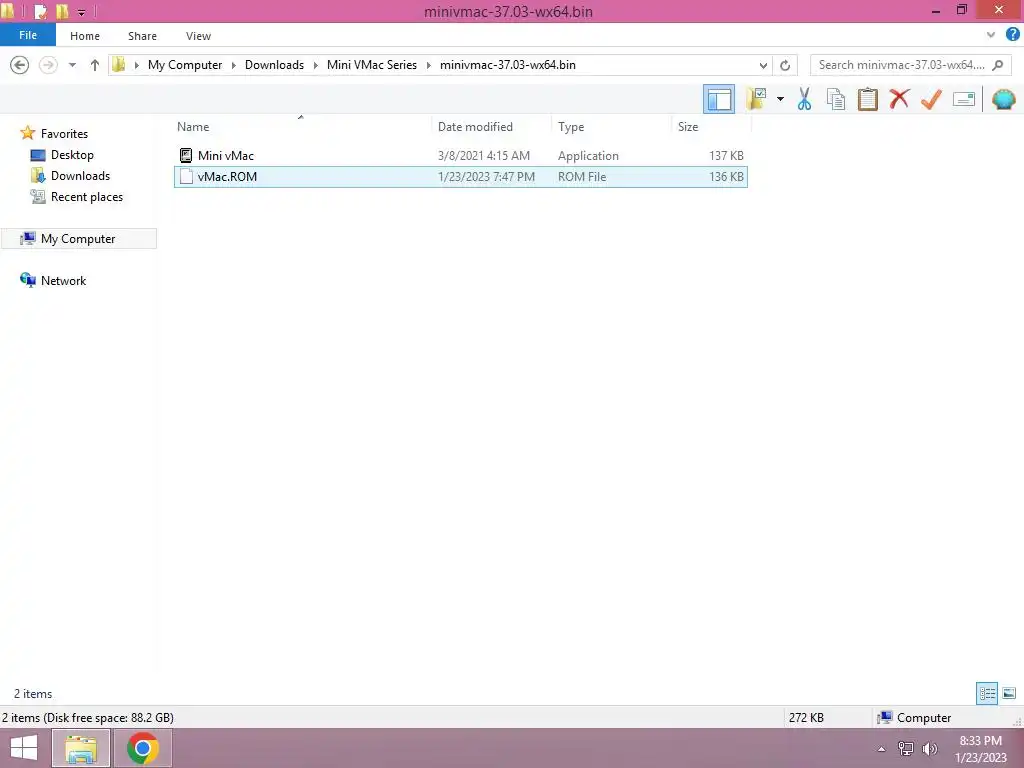Image resolution: width=1024 pixels, height=768 pixels.
Task: Expand arrow before My Computer breadcrumb
Action: click(136, 65)
